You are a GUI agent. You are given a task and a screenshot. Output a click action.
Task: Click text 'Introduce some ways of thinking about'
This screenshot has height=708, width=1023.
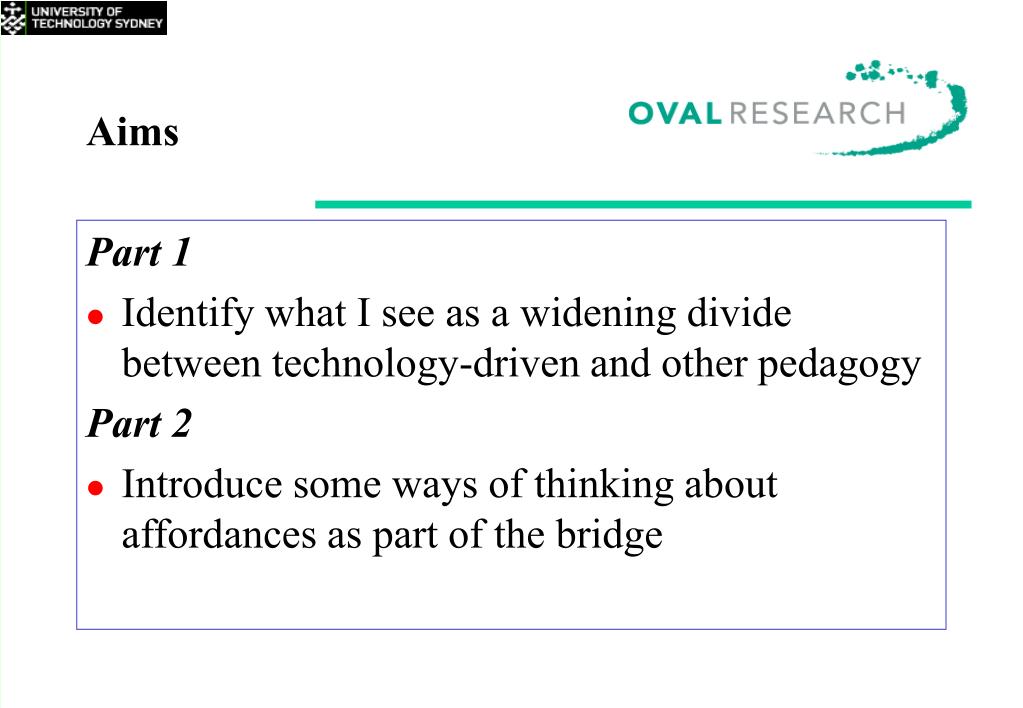(450, 484)
